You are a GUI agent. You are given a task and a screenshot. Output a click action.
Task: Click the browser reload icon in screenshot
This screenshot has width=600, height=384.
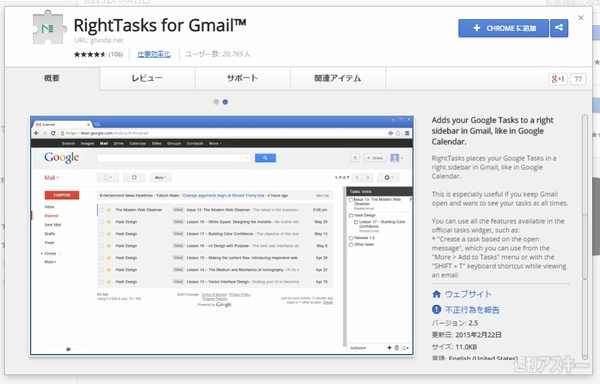(53, 133)
